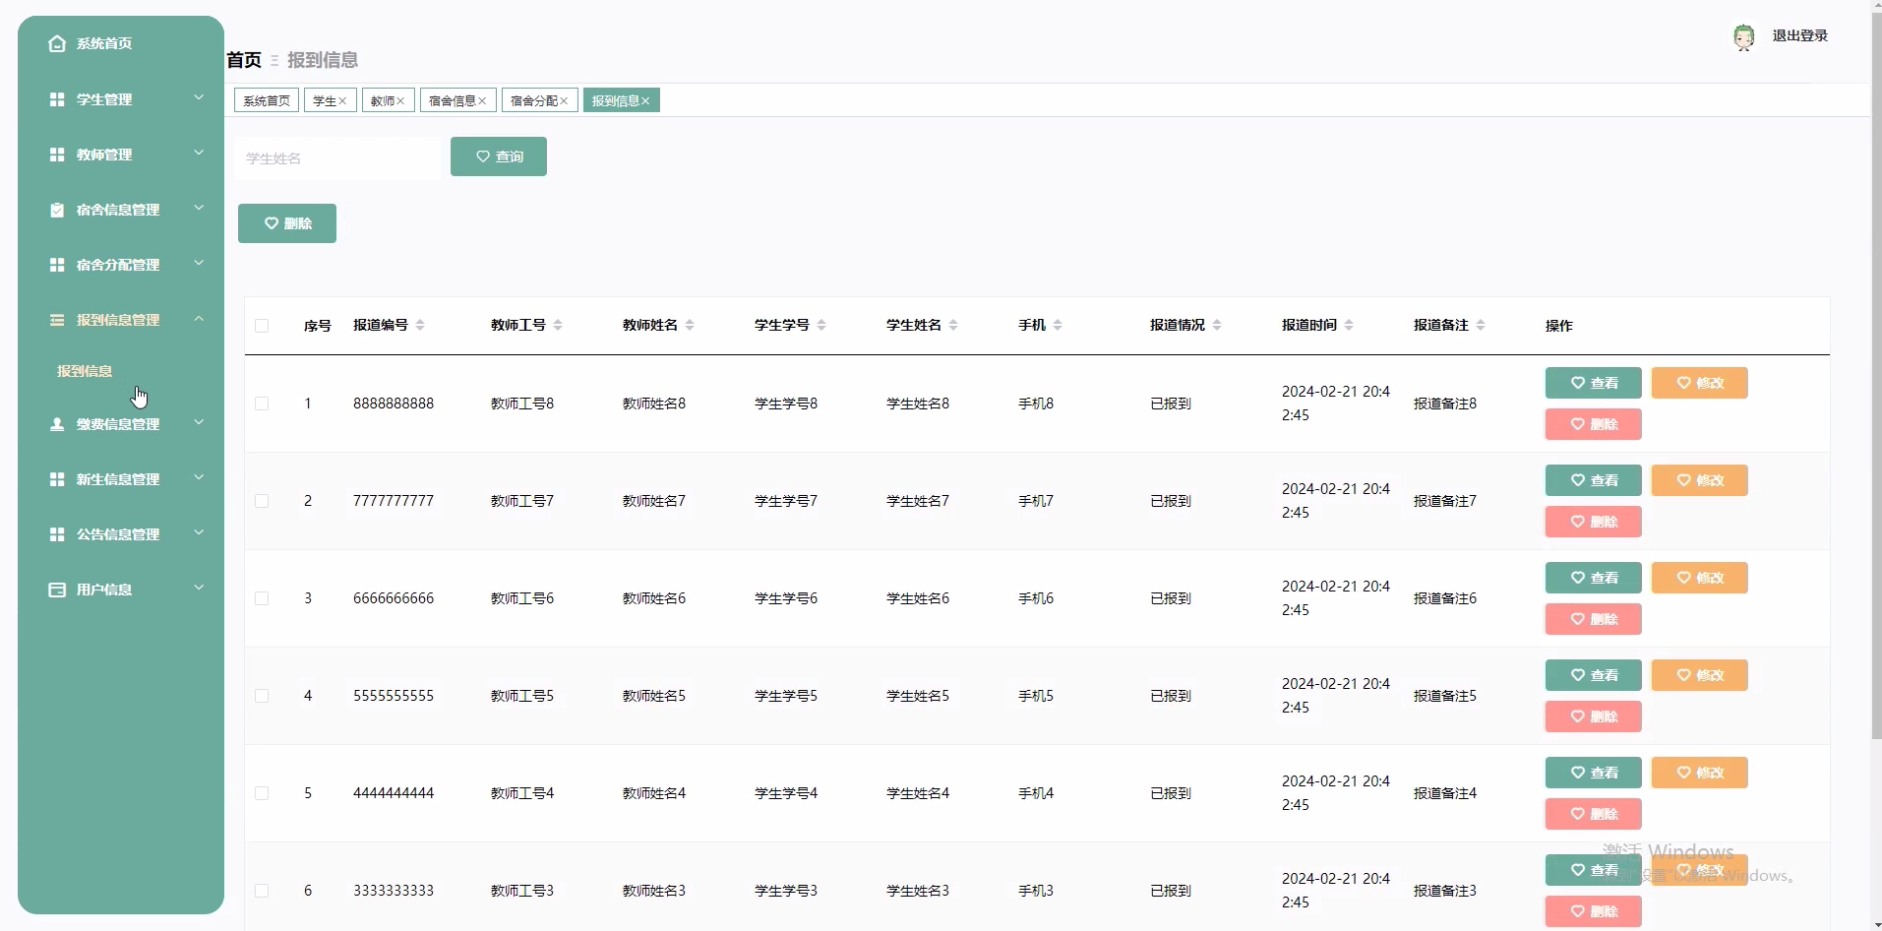Close the 宿舍分配 tab with its X icon
Screen dimensions: 1882x931
(564, 101)
